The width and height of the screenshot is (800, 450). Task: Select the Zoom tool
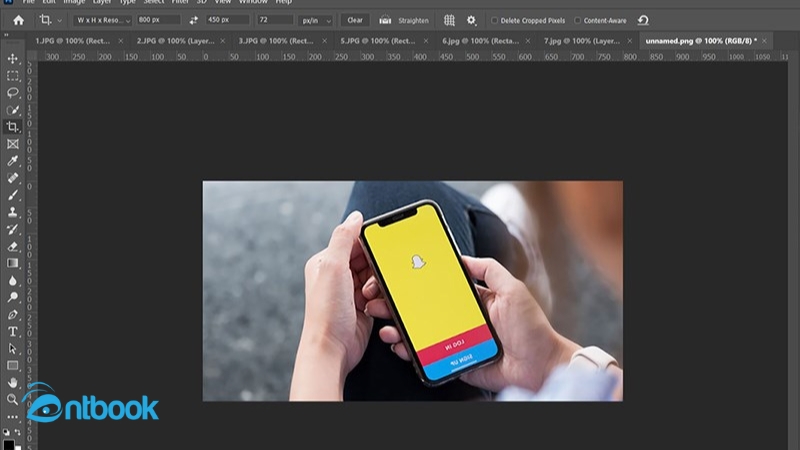pos(13,399)
